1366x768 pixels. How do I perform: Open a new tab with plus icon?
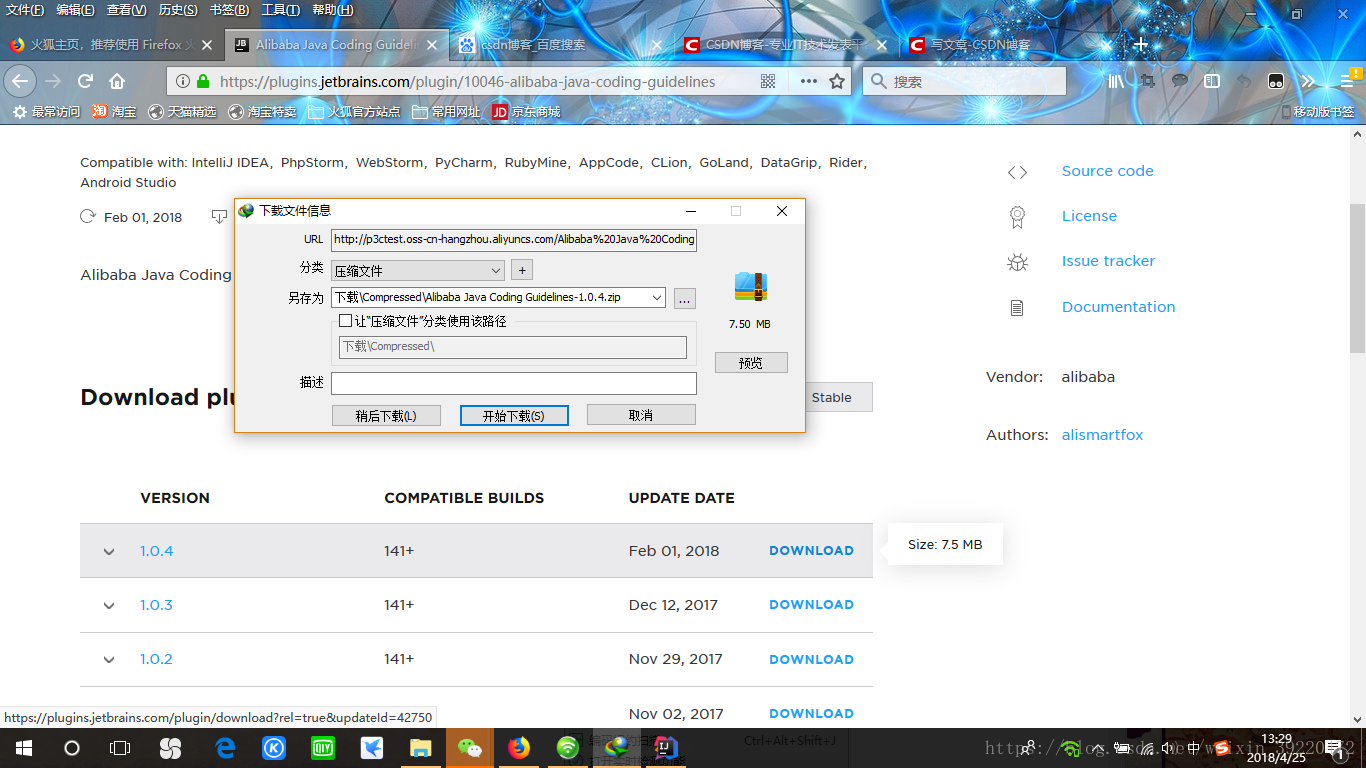pos(1141,44)
